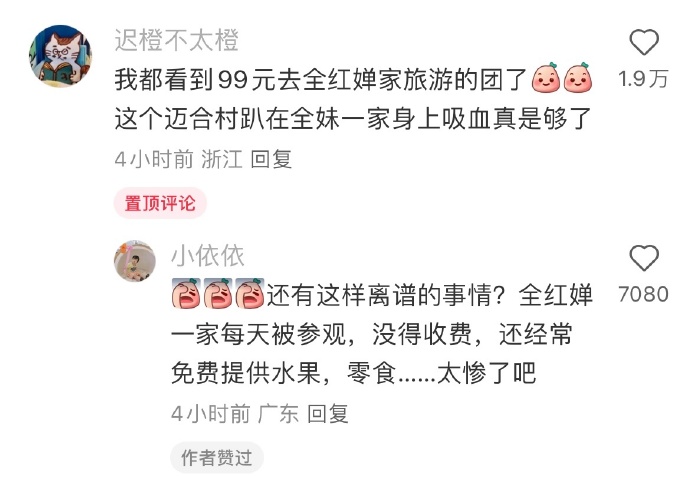The width and height of the screenshot is (690, 489).
Task: Tap the 7080 like count
Action: pos(643,294)
